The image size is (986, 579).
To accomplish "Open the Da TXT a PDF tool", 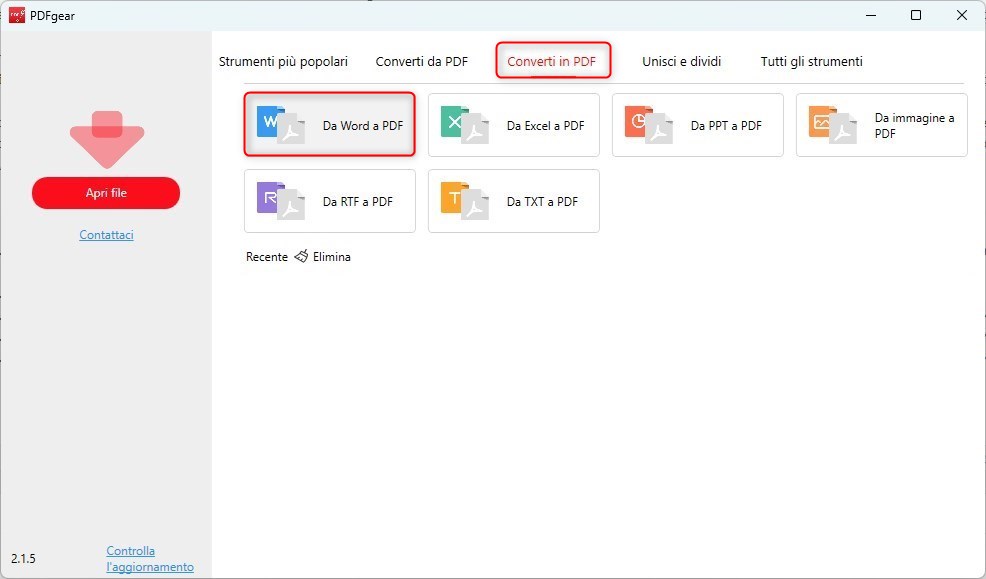I will click(x=513, y=201).
